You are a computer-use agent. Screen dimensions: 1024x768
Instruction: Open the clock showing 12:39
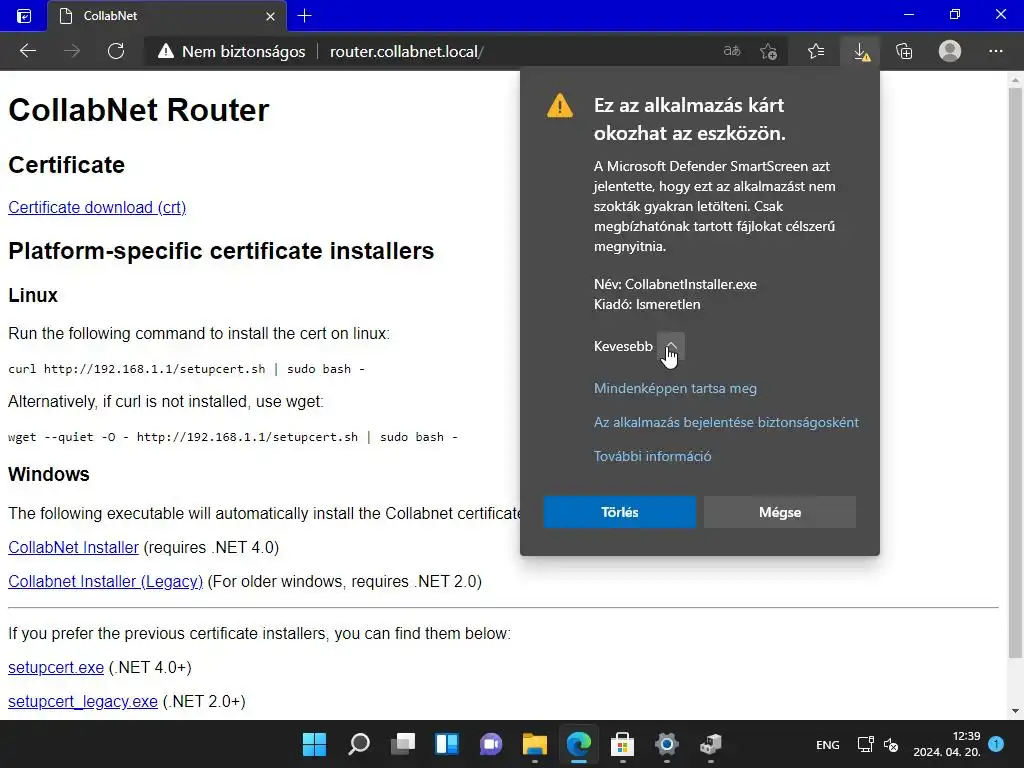(947, 744)
